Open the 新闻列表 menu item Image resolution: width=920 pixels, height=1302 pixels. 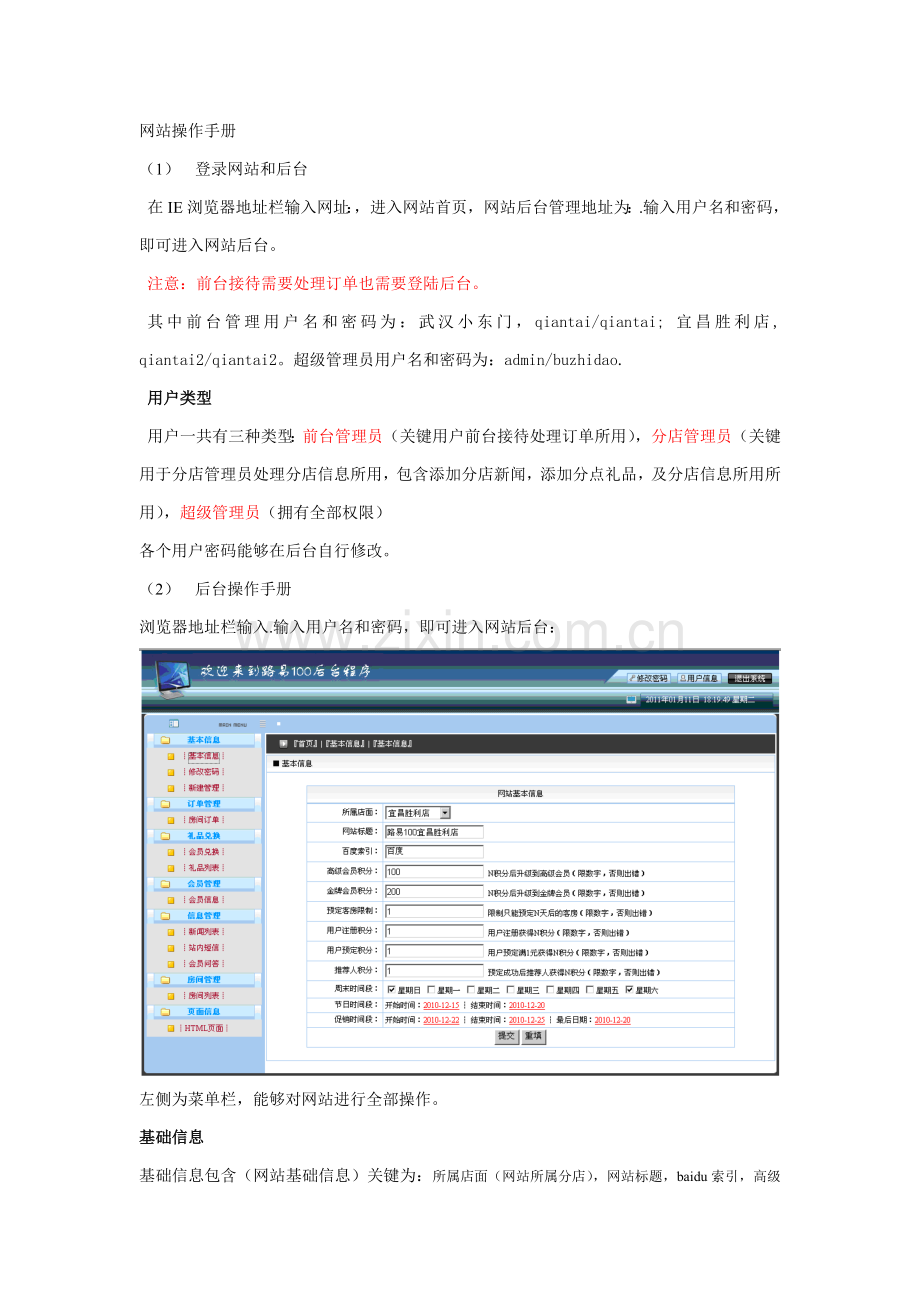205,932
